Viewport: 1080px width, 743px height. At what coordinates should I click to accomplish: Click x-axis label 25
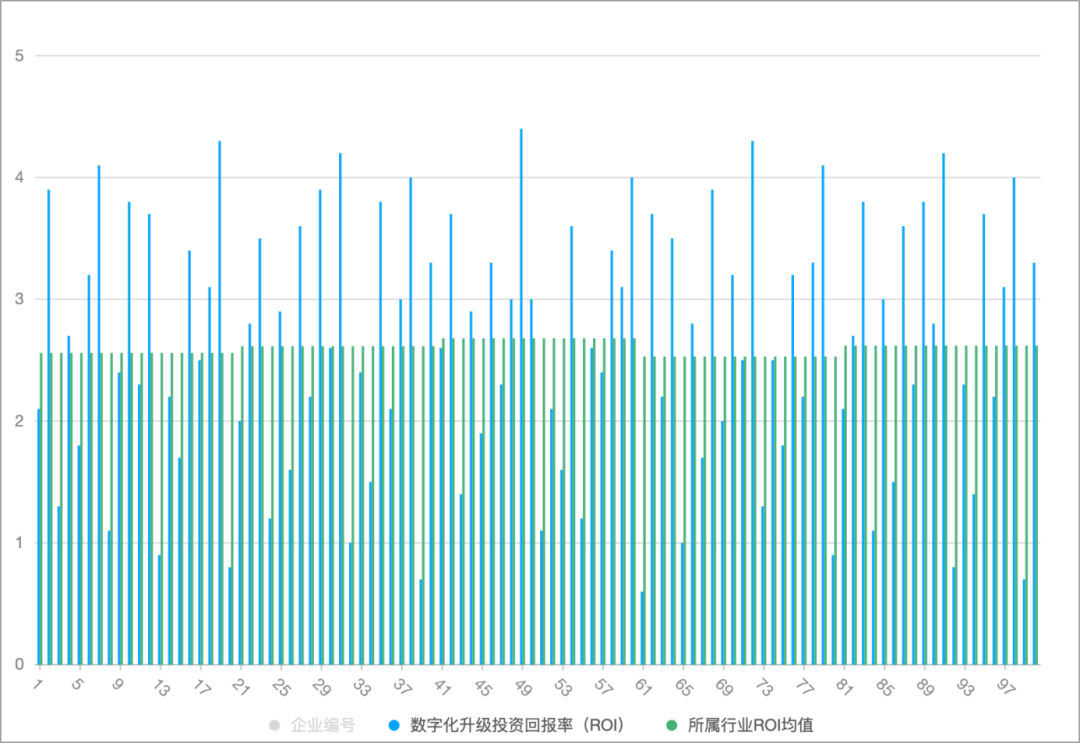280,687
